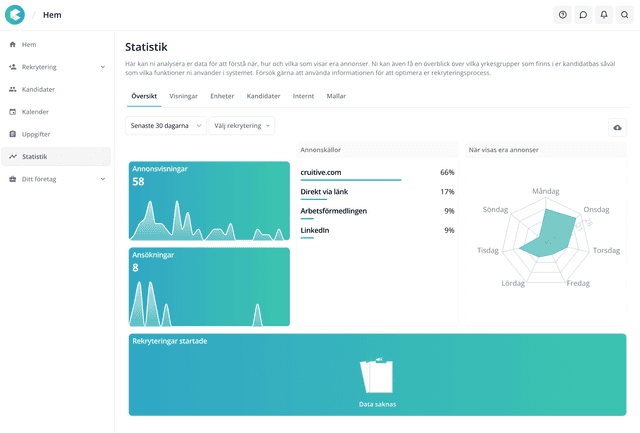
Task: Click the Uppgifter clipboard icon in sidebar
Action: pyautogui.click(x=12, y=134)
